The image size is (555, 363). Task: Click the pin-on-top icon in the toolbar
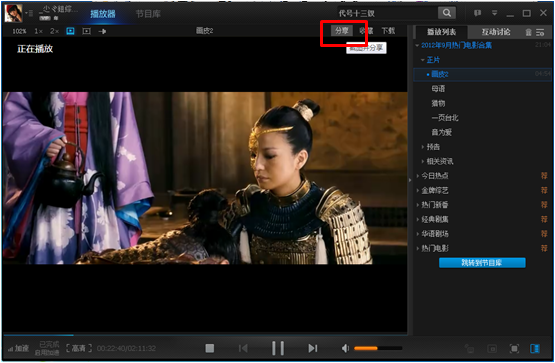coord(102,31)
